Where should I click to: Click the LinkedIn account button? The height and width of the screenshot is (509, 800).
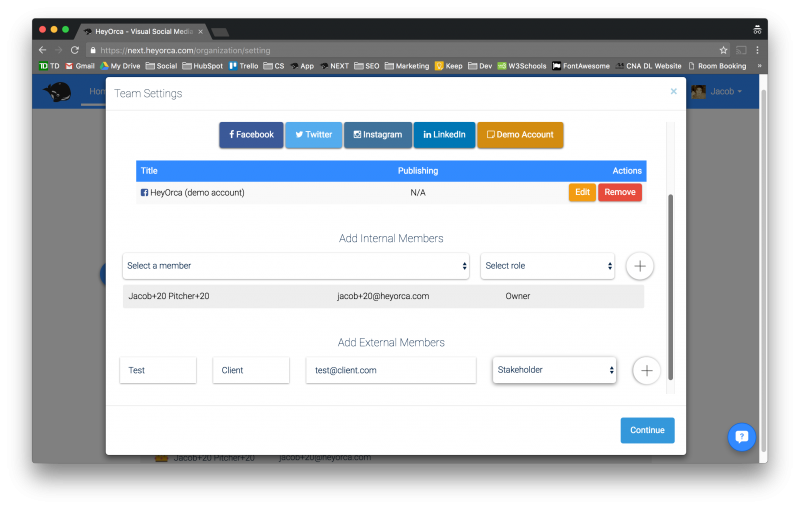pyautogui.click(x=444, y=135)
